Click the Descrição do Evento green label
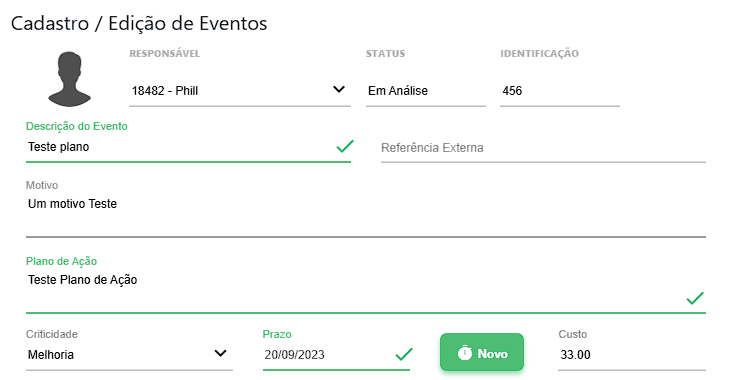Viewport: 741px width, 380px height. (77, 126)
